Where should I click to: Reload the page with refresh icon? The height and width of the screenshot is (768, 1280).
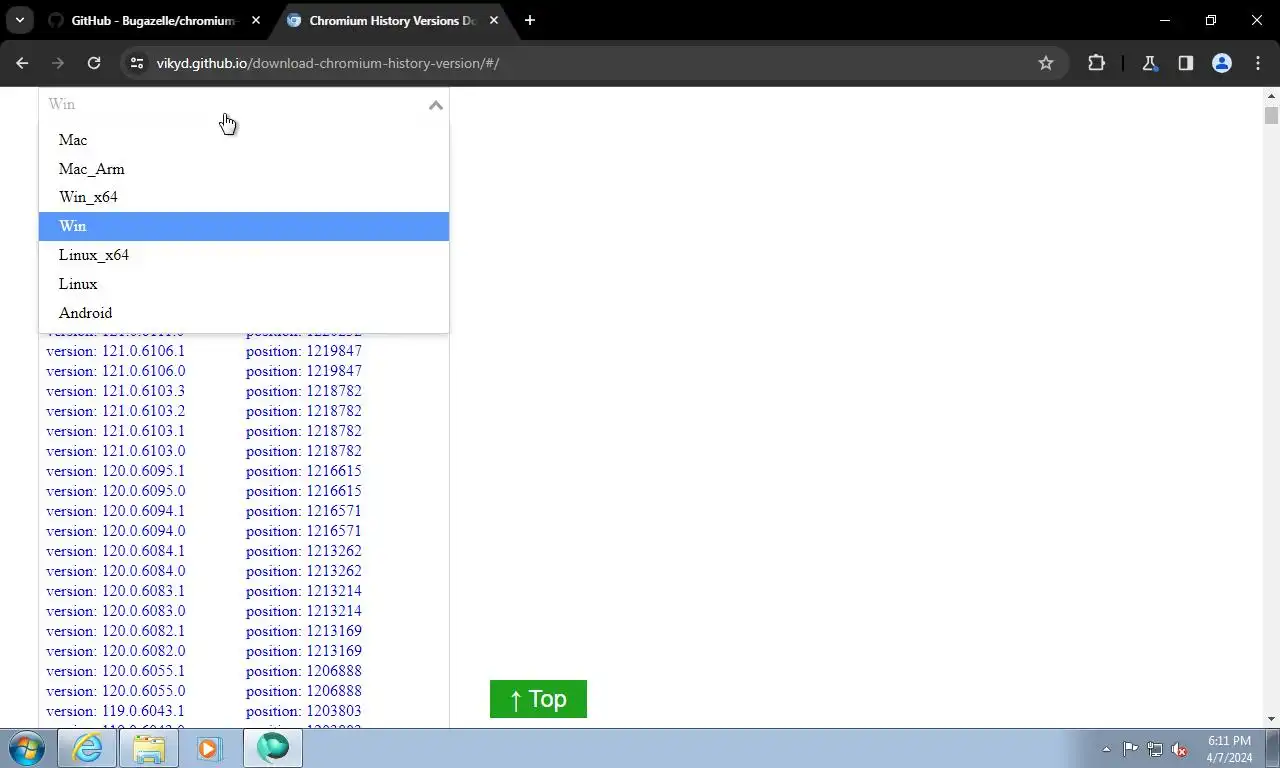(94, 63)
